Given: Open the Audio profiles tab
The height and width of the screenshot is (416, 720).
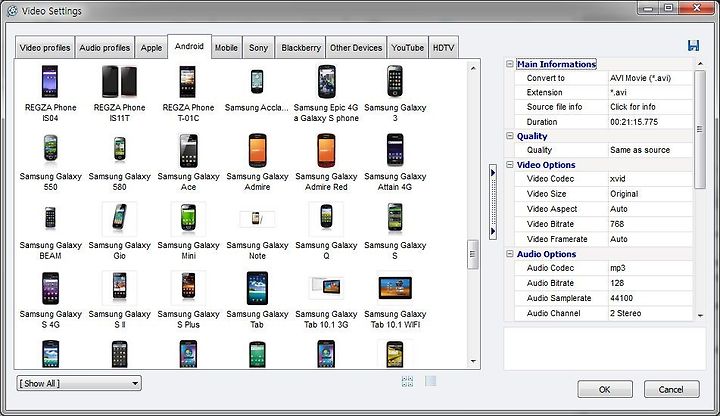Looking at the screenshot, I should pos(105,48).
